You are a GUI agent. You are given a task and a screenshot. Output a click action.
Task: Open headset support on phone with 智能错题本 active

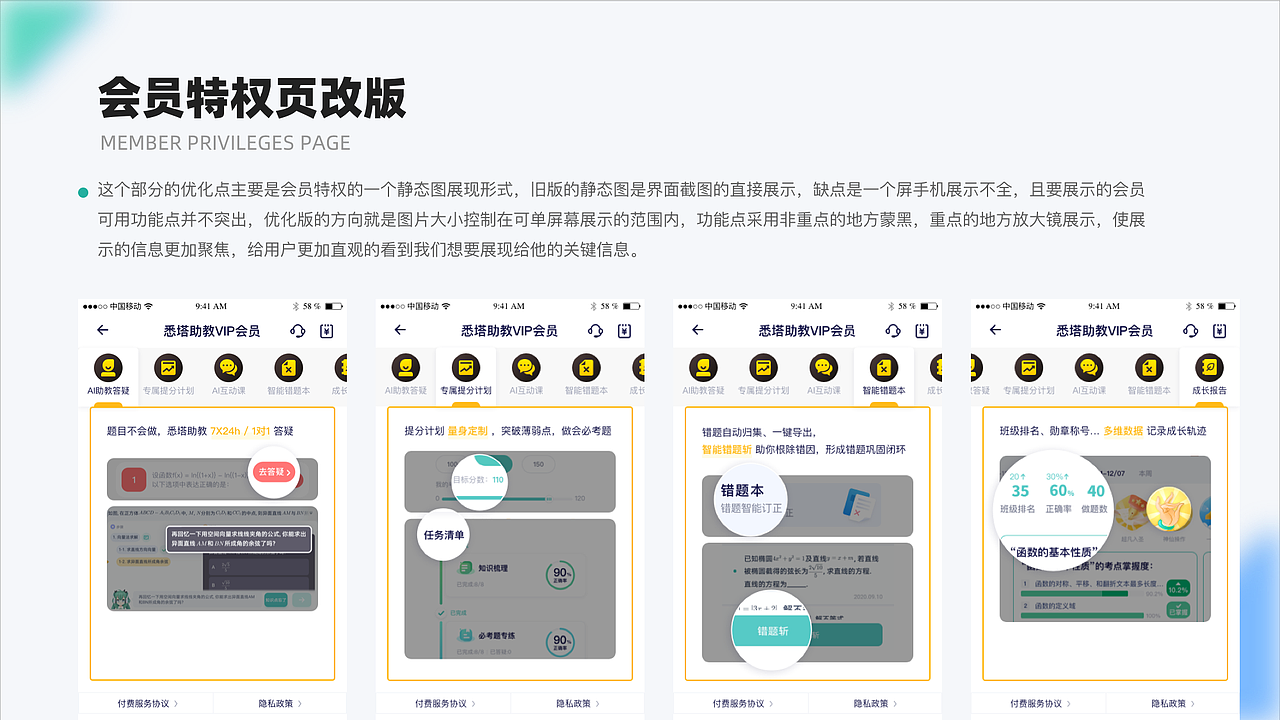click(893, 331)
